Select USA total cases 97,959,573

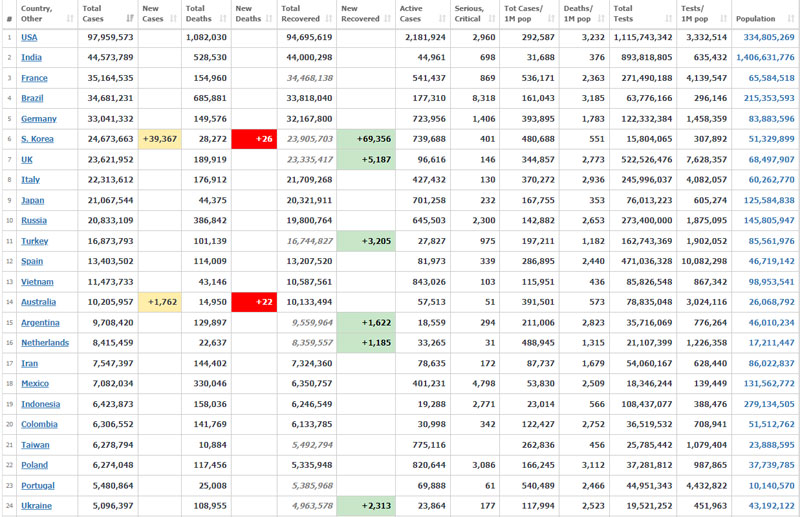(110, 37)
